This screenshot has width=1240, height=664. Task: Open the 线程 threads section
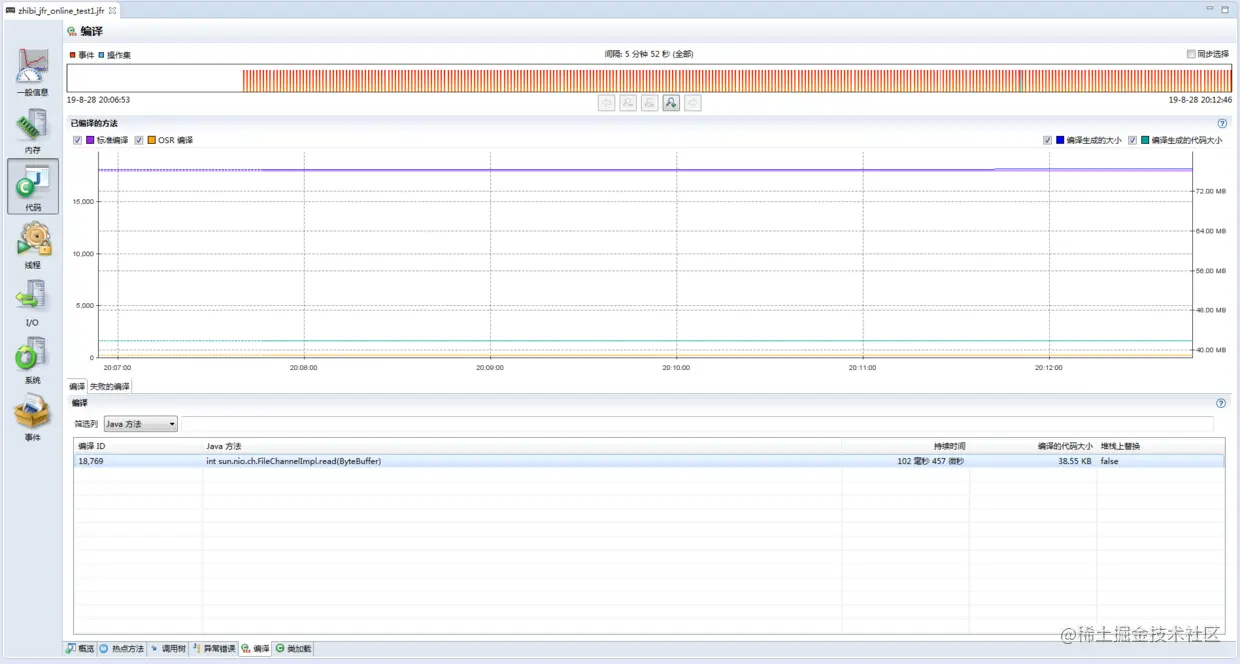tap(32, 244)
